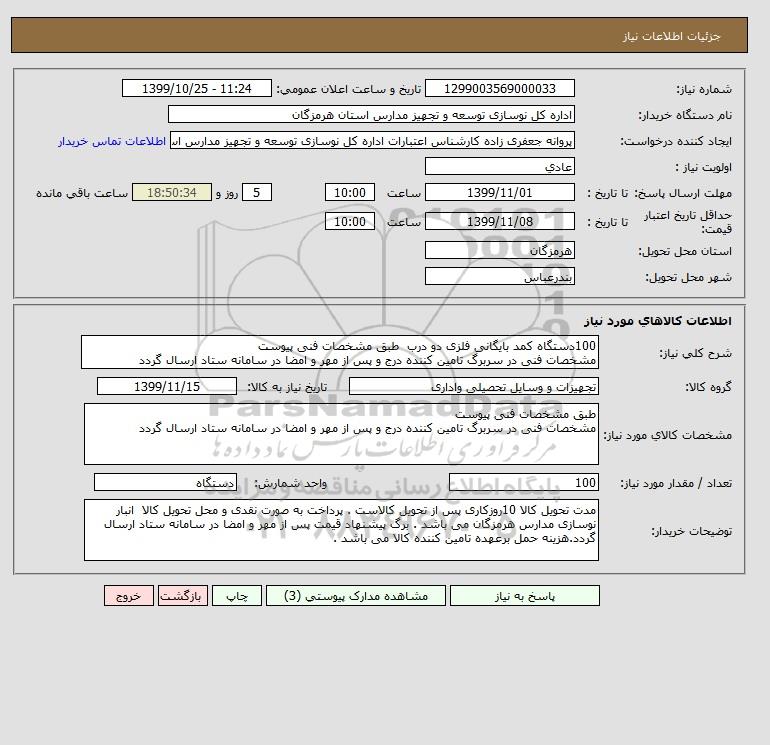Click the 'ایجاد کننده درخواست:' label

676,141
